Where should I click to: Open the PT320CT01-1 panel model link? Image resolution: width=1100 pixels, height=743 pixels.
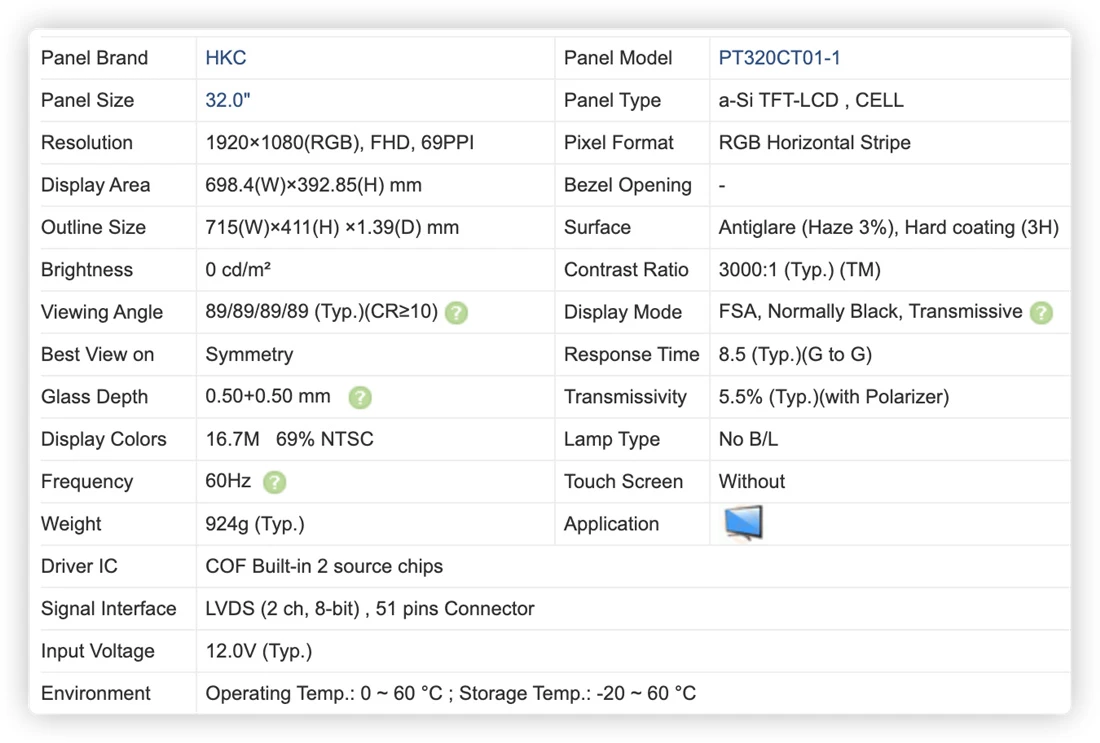click(779, 58)
